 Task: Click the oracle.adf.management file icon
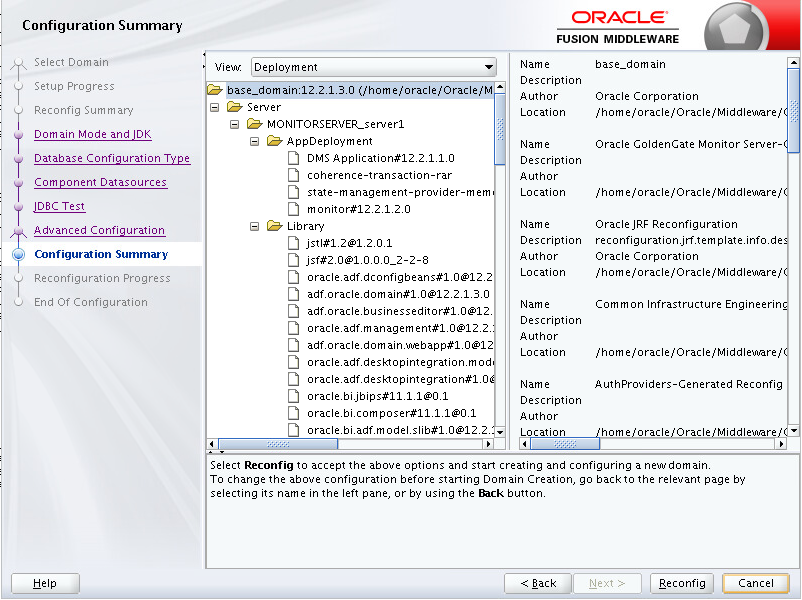[294, 328]
